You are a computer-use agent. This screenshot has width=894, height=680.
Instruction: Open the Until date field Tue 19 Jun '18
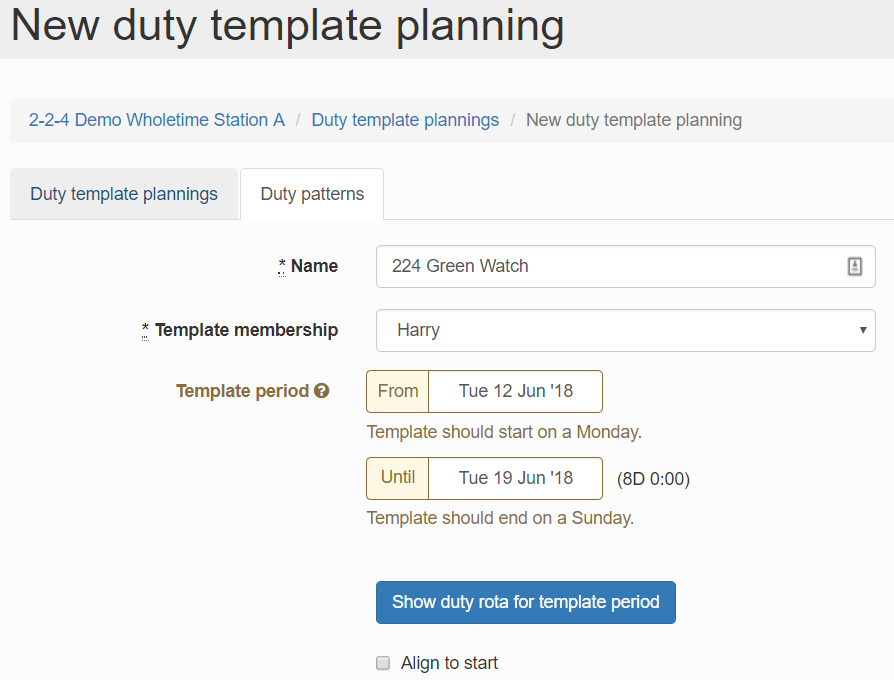click(x=516, y=478)
